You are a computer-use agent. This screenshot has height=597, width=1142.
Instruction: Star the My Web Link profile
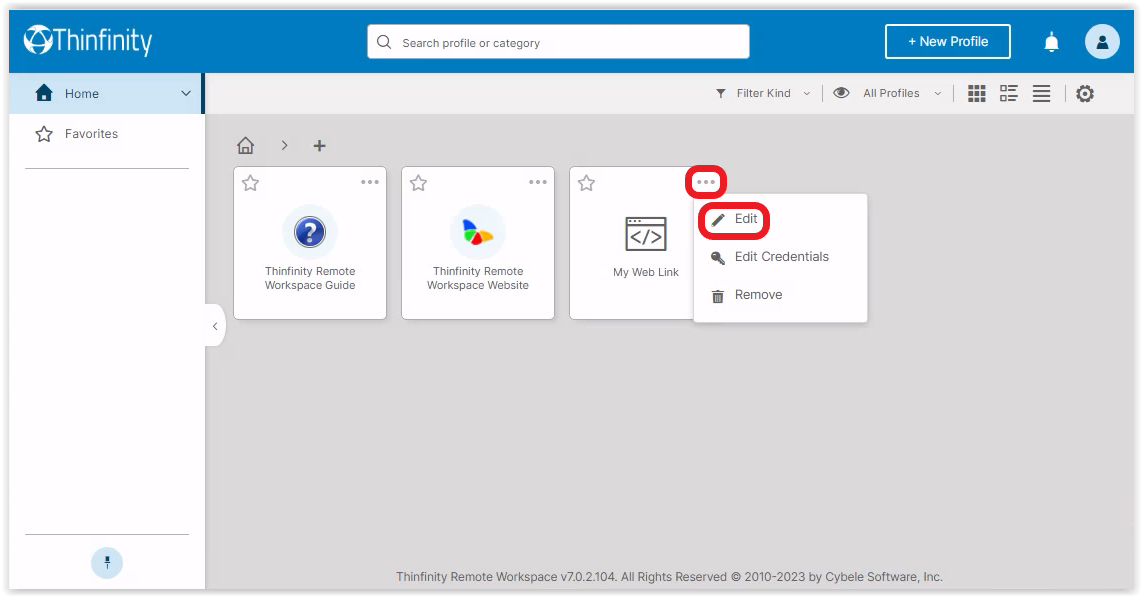click(x=587, y=183)
